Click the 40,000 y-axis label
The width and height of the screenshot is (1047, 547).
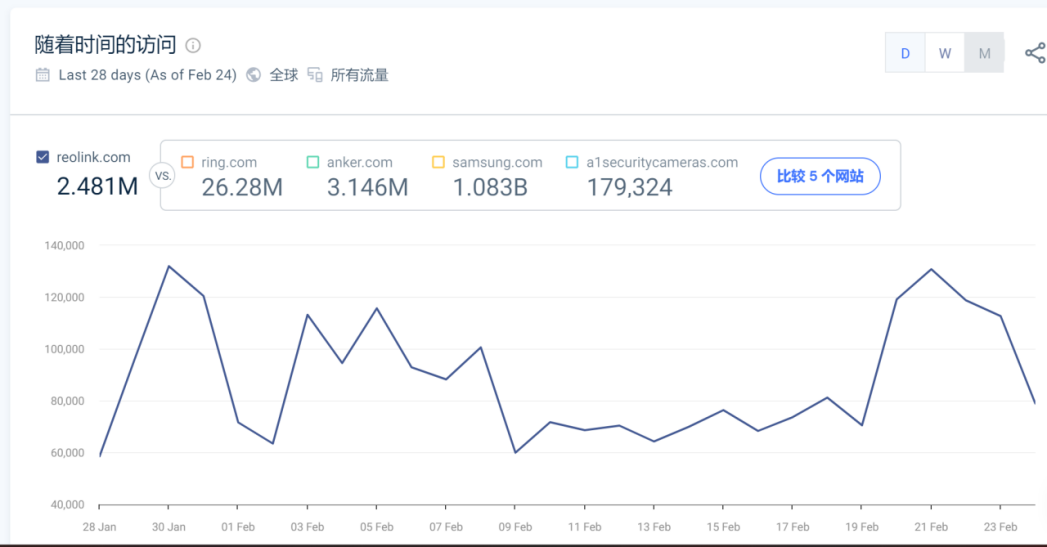(67, 505)
